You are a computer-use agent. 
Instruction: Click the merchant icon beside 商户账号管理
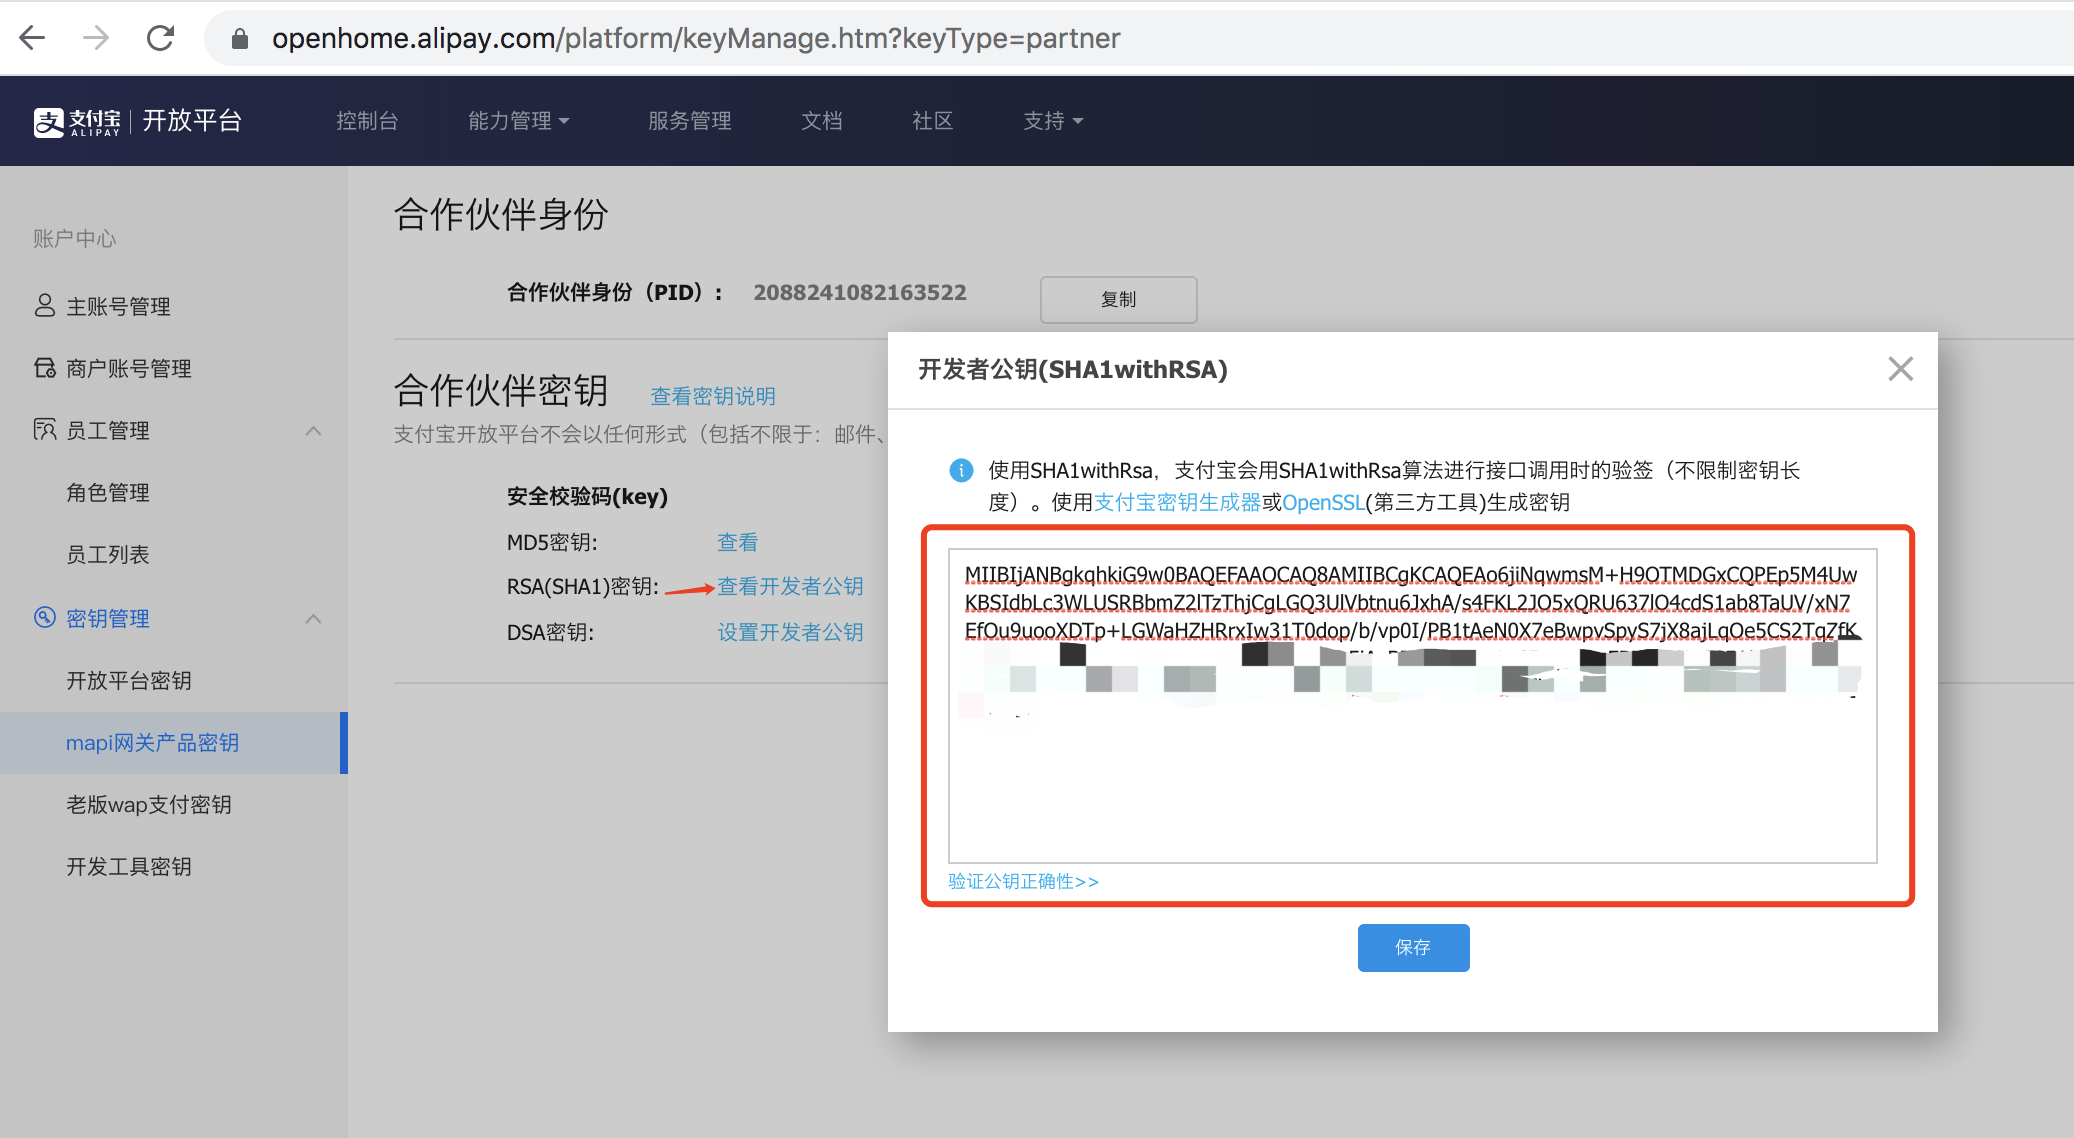pos(45,367)
